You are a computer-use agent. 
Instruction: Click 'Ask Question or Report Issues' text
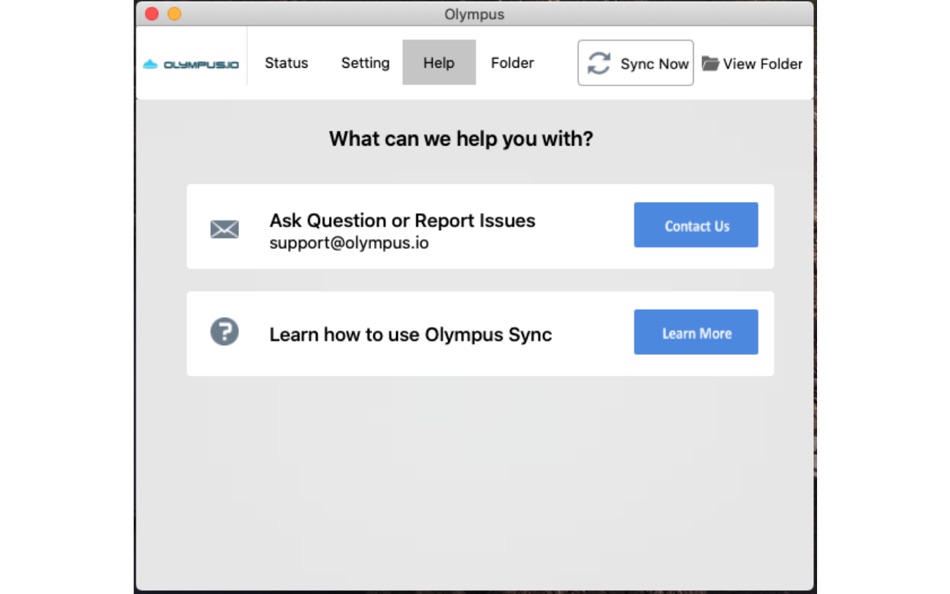(x=402, y=221)
